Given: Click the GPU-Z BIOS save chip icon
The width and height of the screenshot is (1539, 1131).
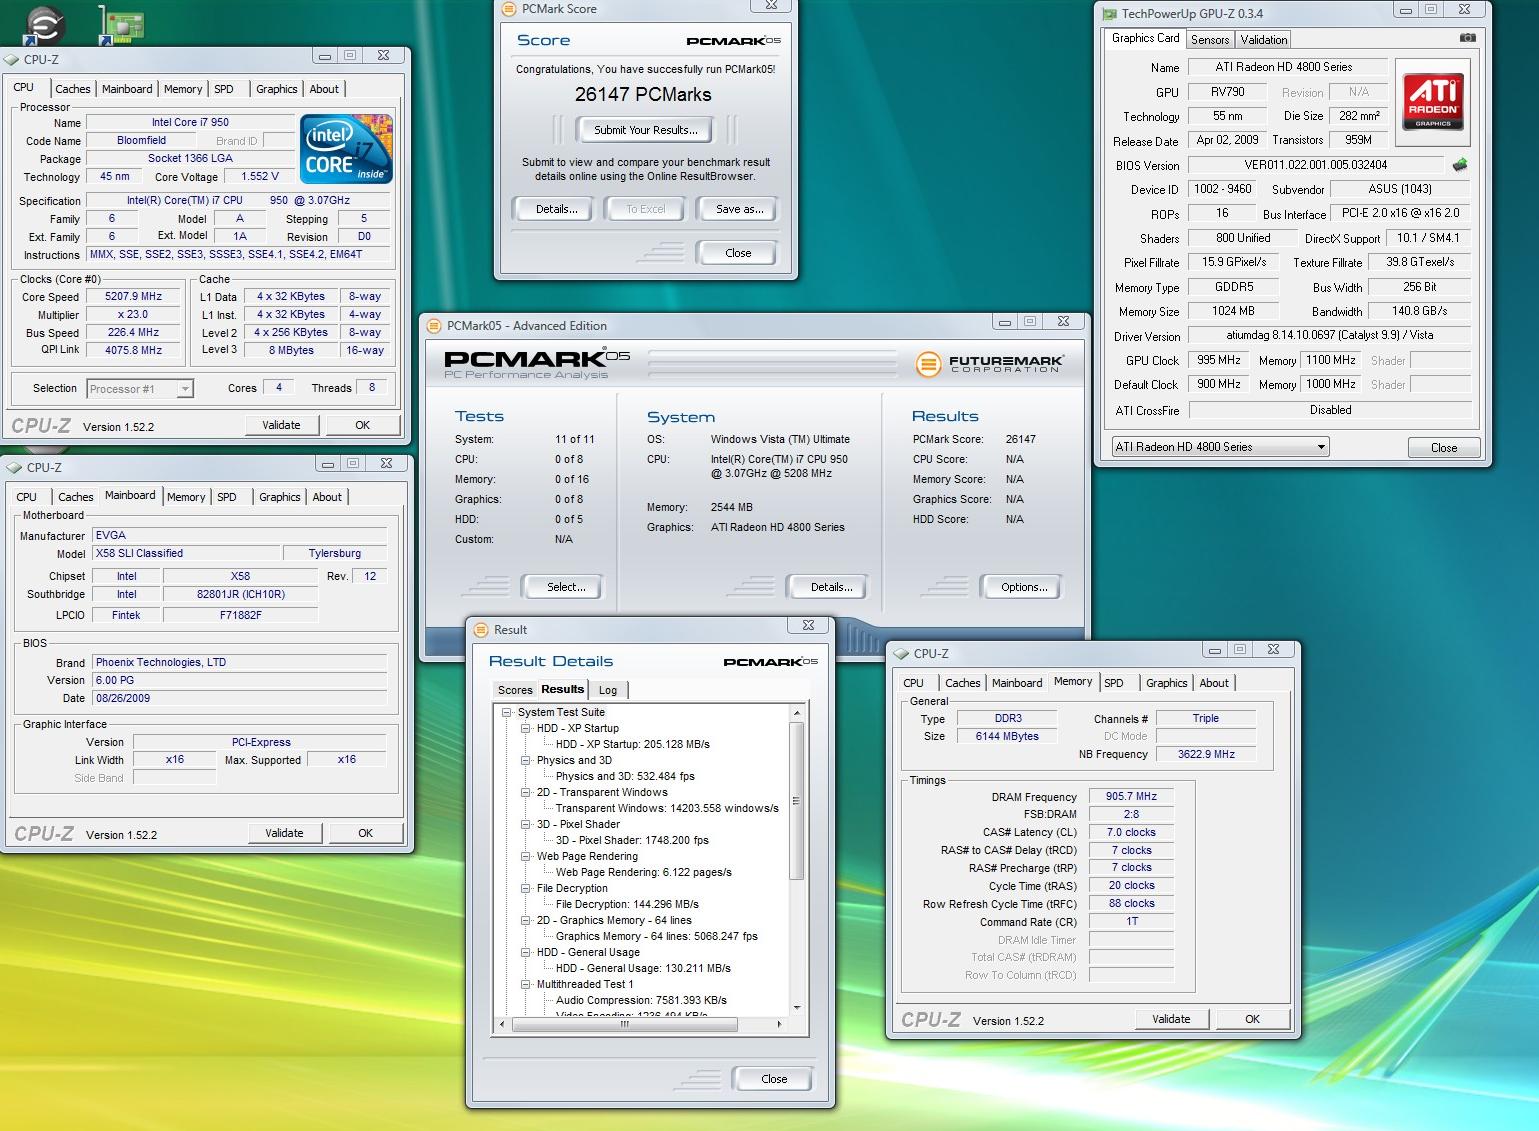Looking at the screenshot, I should tap(1460, 165).
